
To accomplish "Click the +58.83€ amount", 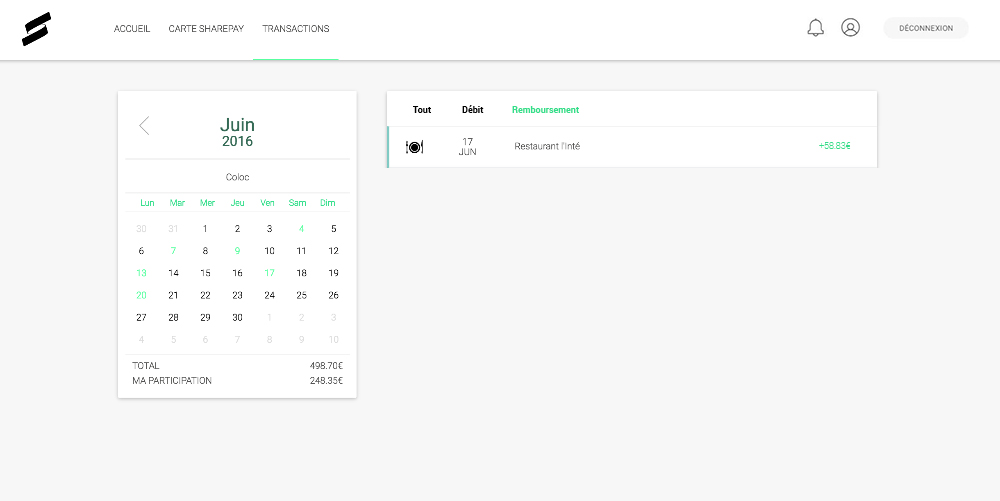I will [x=834, y=146].
